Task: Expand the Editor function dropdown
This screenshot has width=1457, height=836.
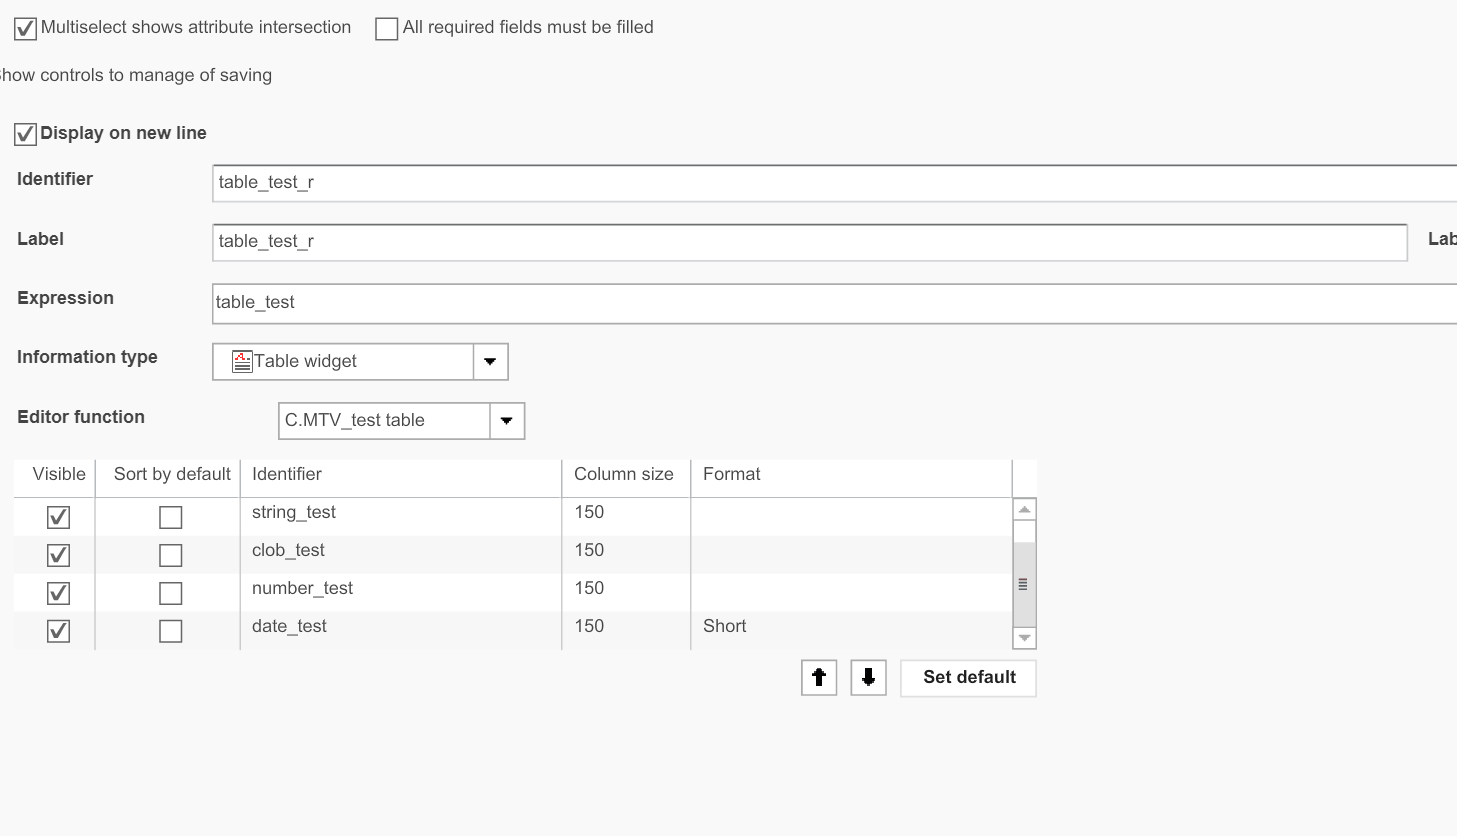Action: point(507,421)
